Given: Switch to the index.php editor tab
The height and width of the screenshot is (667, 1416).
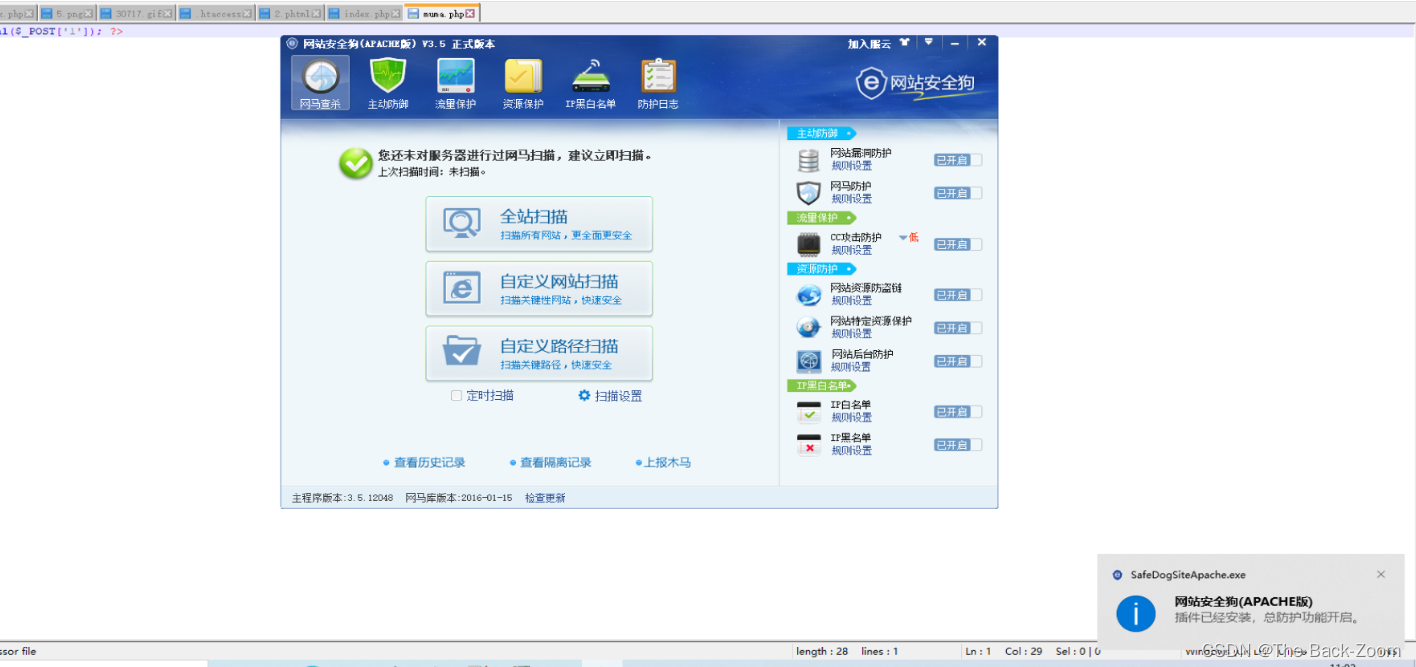Looking at the screenshot, I should 363,14.
